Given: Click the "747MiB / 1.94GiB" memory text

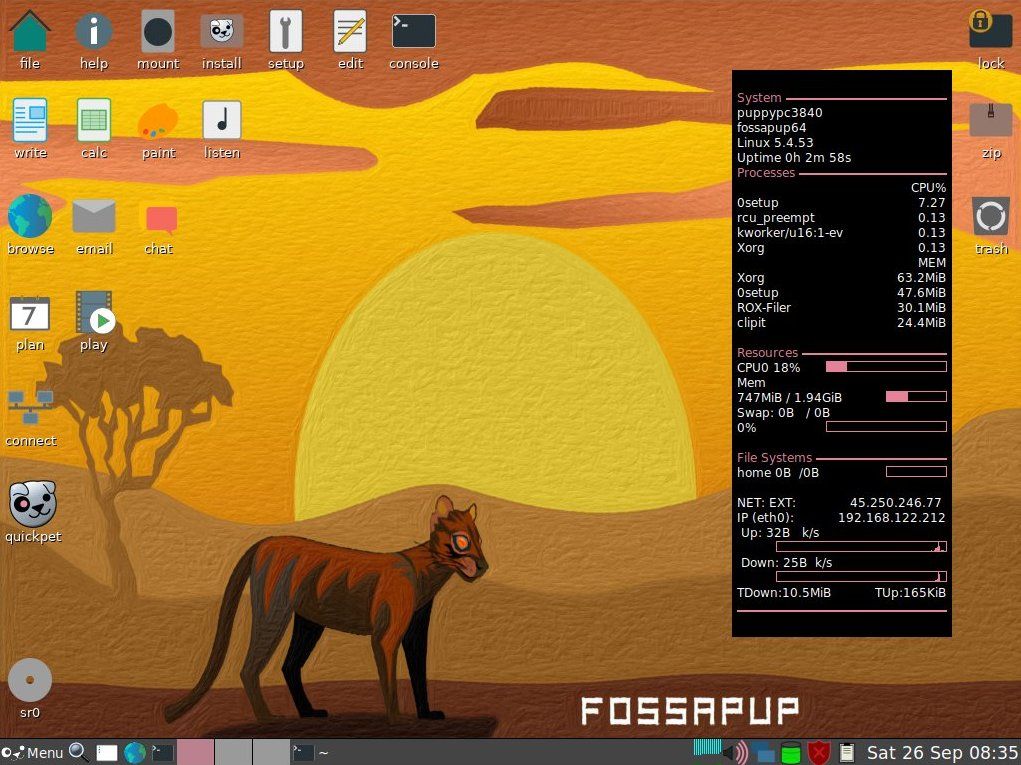Looking at the screenshot, I should 789,397.
